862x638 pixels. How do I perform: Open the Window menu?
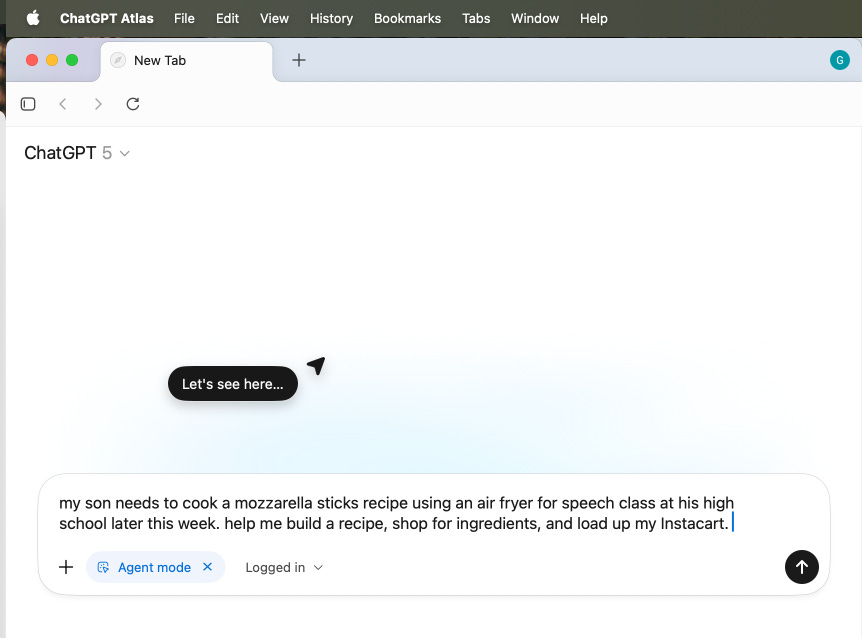click(535, 18)
